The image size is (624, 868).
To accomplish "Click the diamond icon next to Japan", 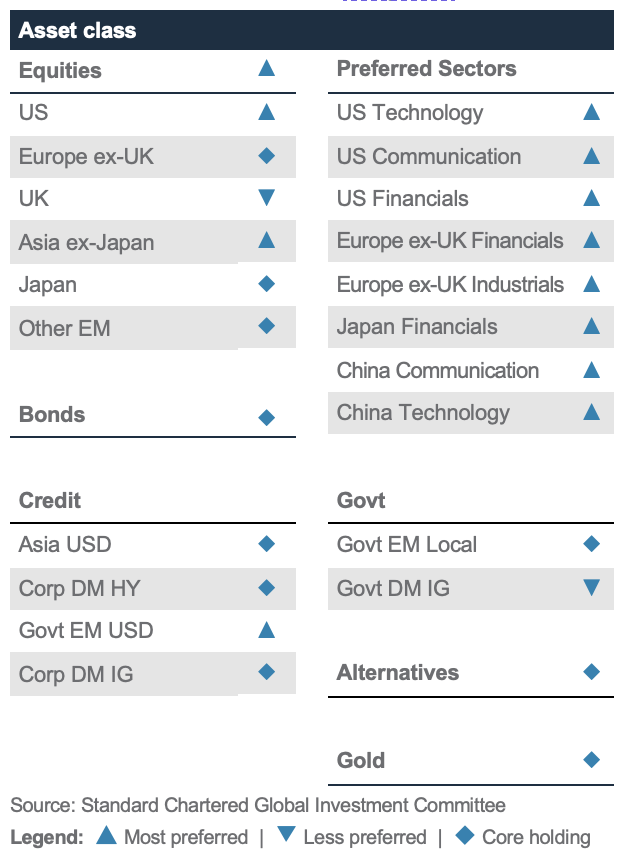I will coord(266,284).
